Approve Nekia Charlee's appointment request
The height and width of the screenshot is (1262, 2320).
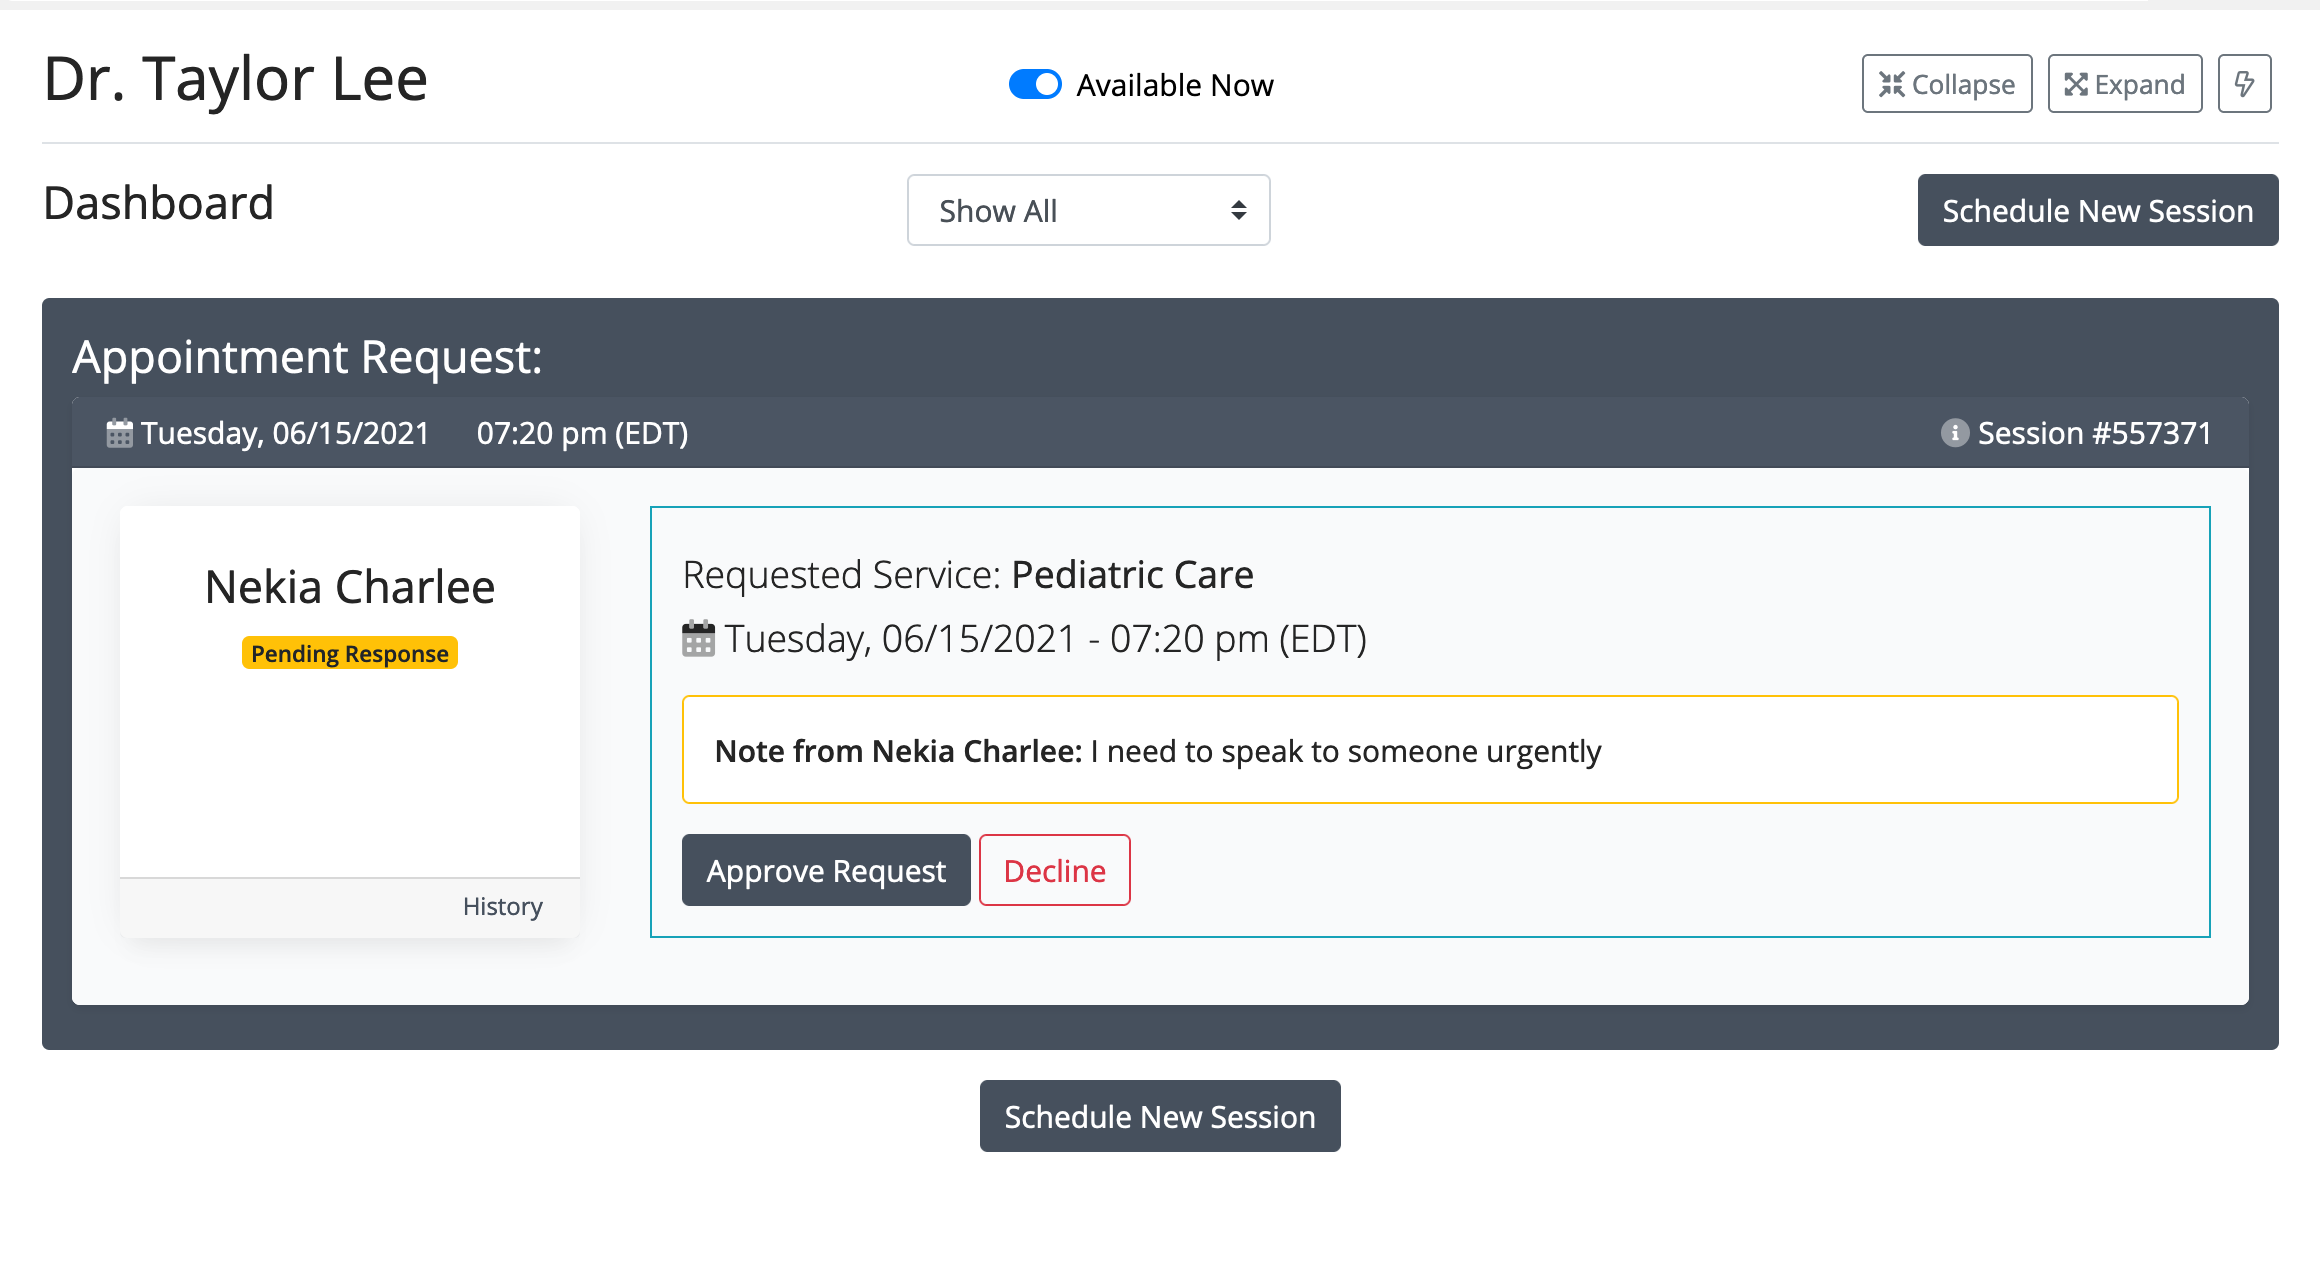pyautogui.click(x=825, y=870)
